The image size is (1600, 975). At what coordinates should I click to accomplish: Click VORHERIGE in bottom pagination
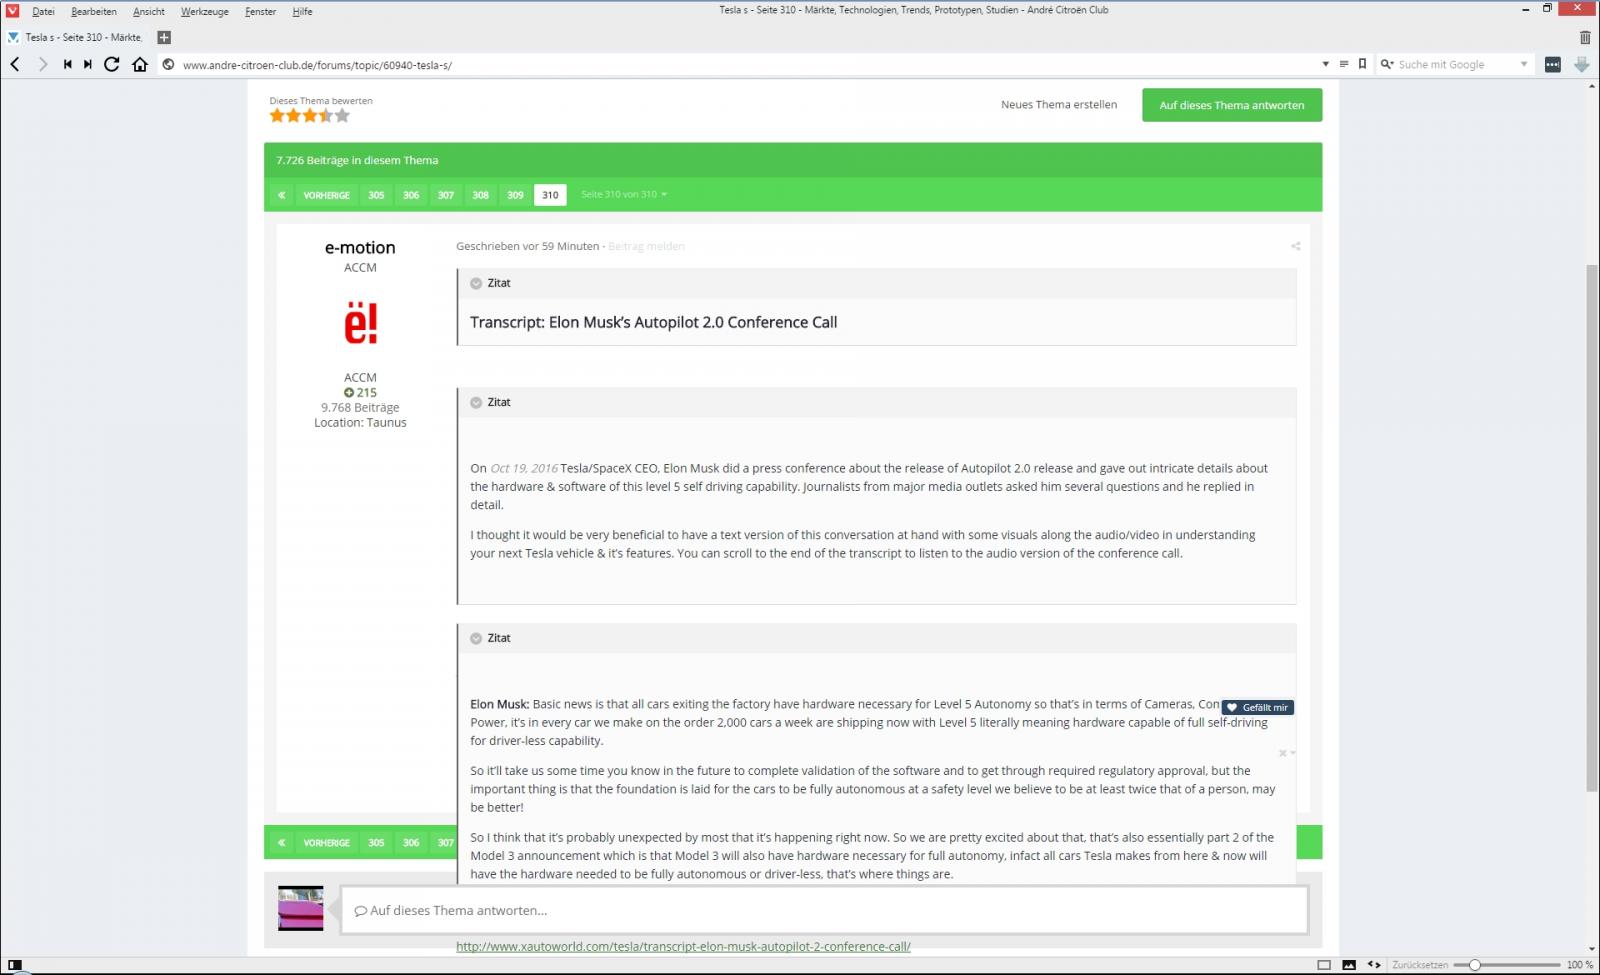click(327, 843)
